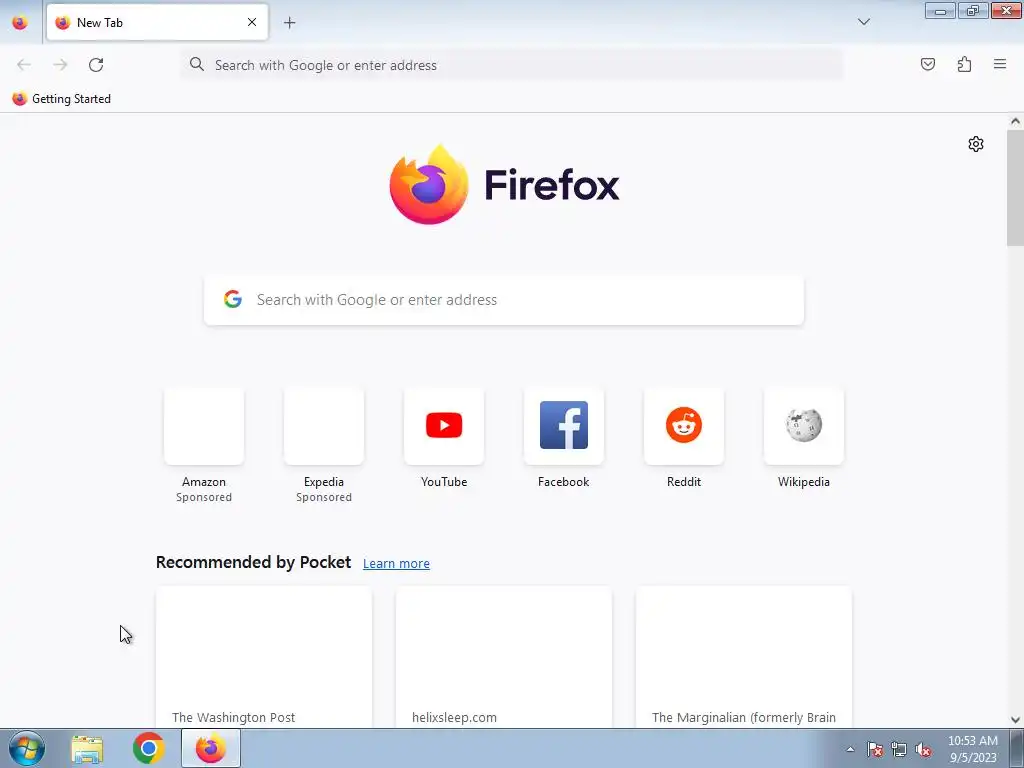Open the network status tray icon
The width and height of the screenshot is (1024, 768).
[x=899, y=749]
